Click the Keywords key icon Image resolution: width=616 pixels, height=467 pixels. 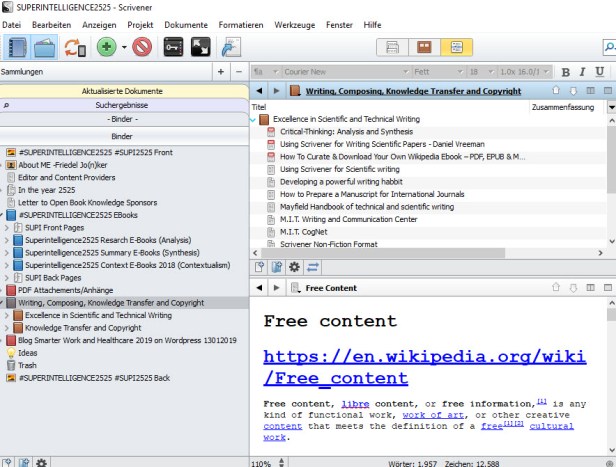tap(173, 47)
